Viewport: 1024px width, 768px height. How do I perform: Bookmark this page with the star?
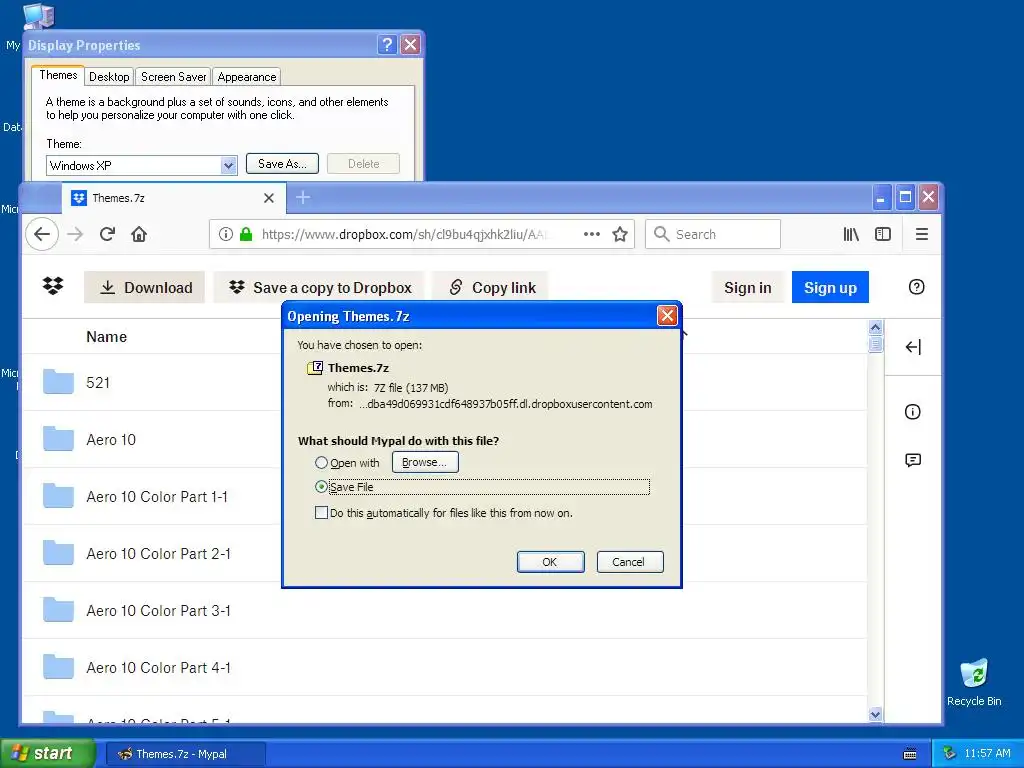point(620,234)
